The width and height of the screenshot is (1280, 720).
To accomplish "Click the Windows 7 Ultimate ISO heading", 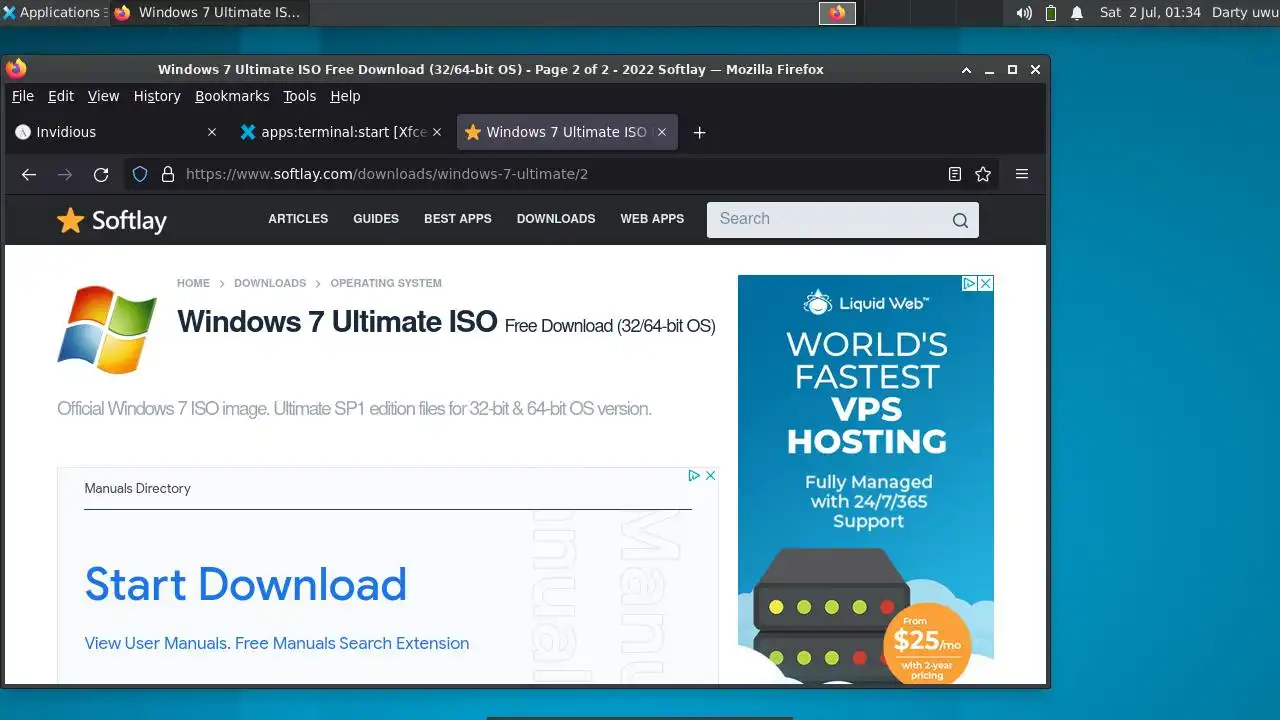I will pyautogui.click(x=337, y=322).
